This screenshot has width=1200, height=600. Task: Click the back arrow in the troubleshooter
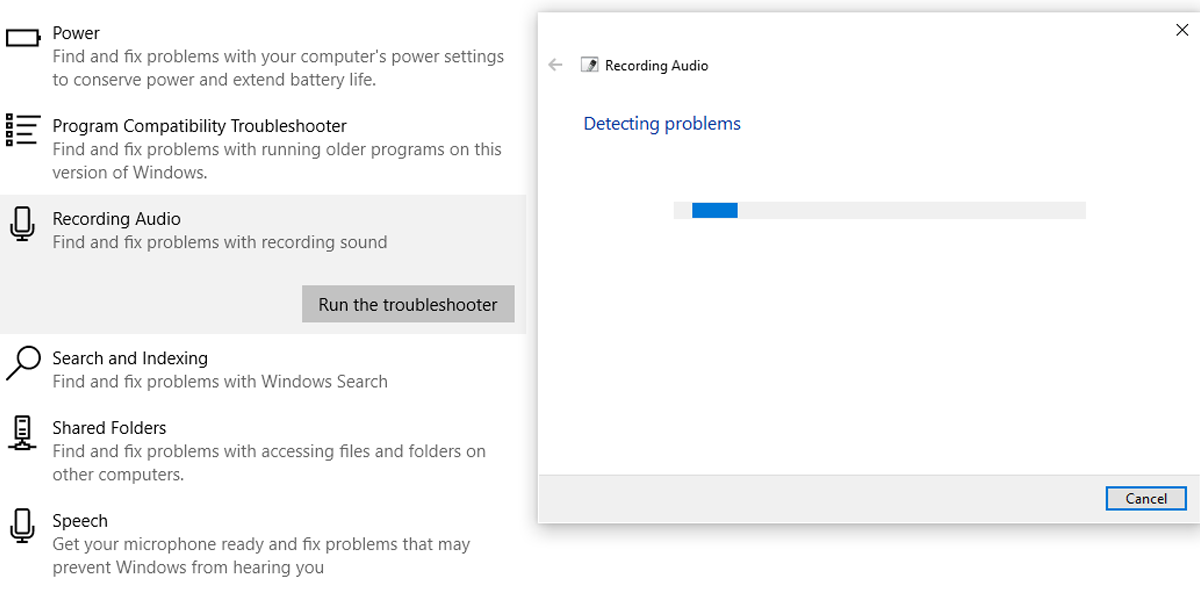(556, 64)
